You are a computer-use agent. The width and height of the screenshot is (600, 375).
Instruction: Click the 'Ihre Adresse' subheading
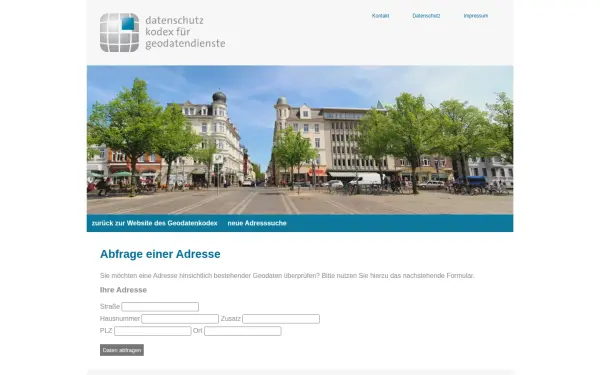click(123, 290)
